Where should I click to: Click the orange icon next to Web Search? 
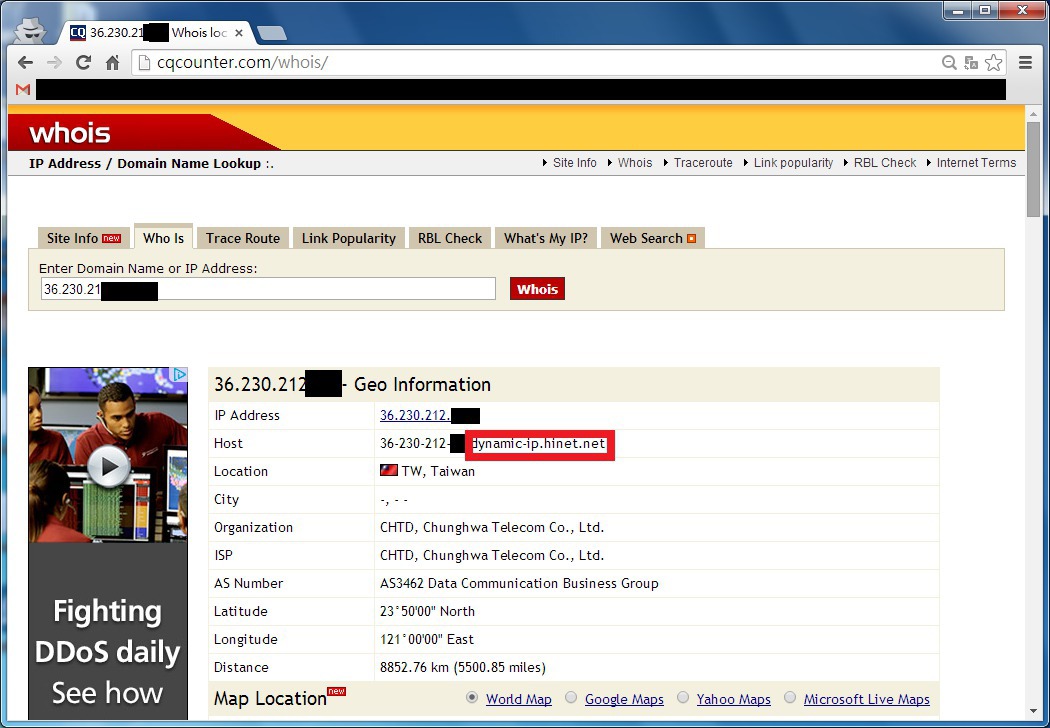(x=692, y=238)
